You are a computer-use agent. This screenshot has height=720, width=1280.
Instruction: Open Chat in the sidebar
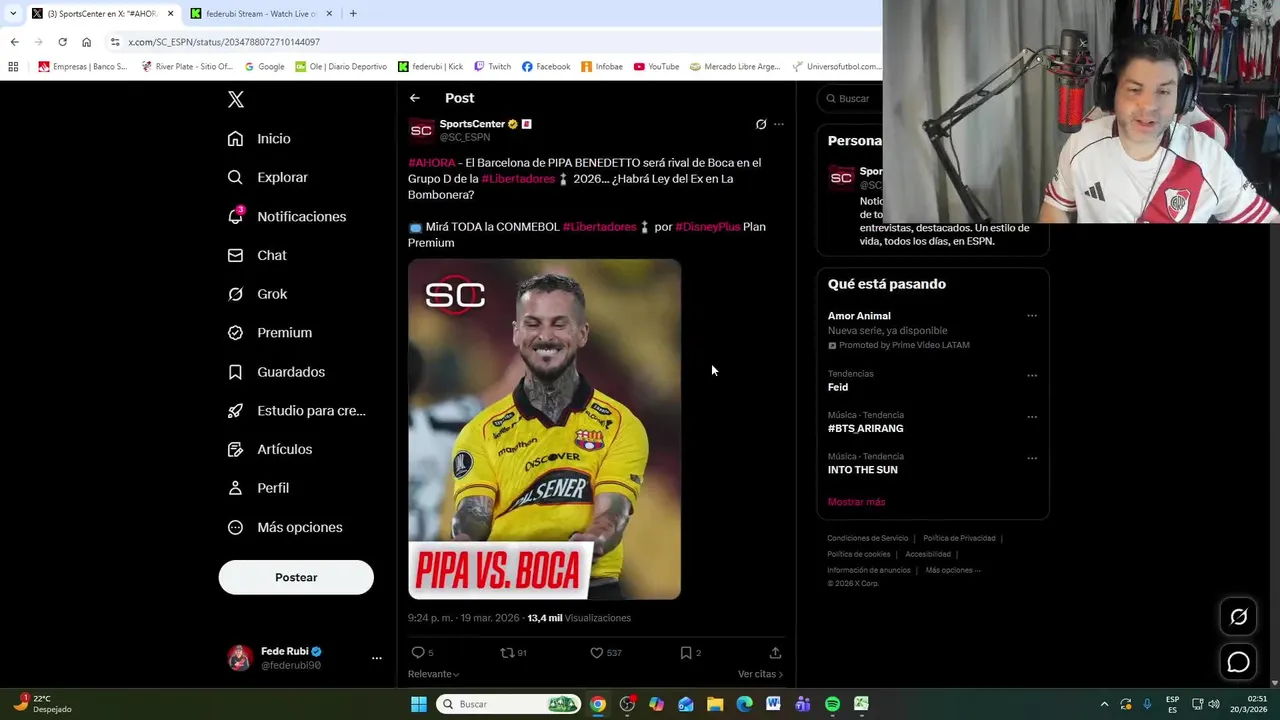coord(258,255)
